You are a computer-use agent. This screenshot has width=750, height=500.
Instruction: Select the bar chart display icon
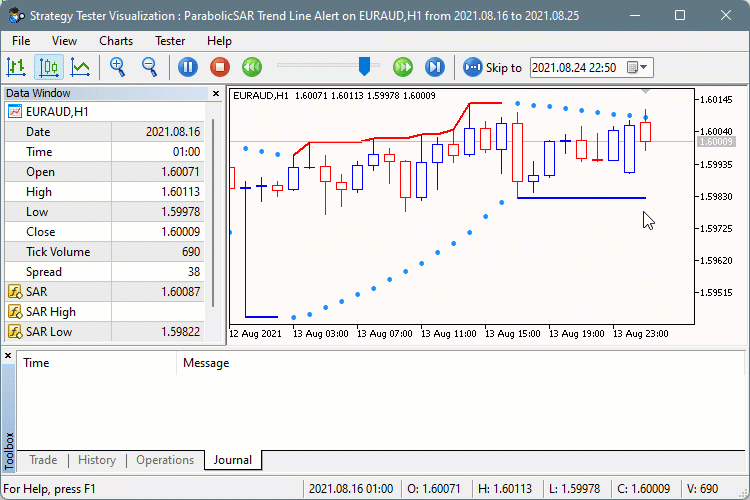pyautogui.click(x=16, y=67)
